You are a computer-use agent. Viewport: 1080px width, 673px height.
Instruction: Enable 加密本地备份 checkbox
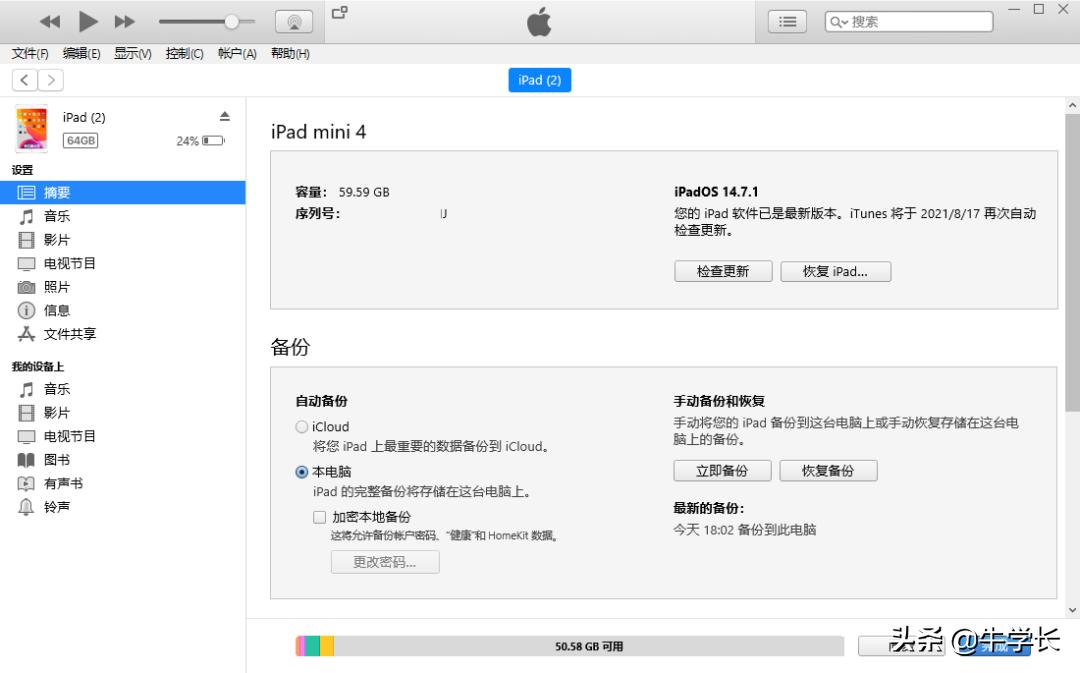[319, 517]
